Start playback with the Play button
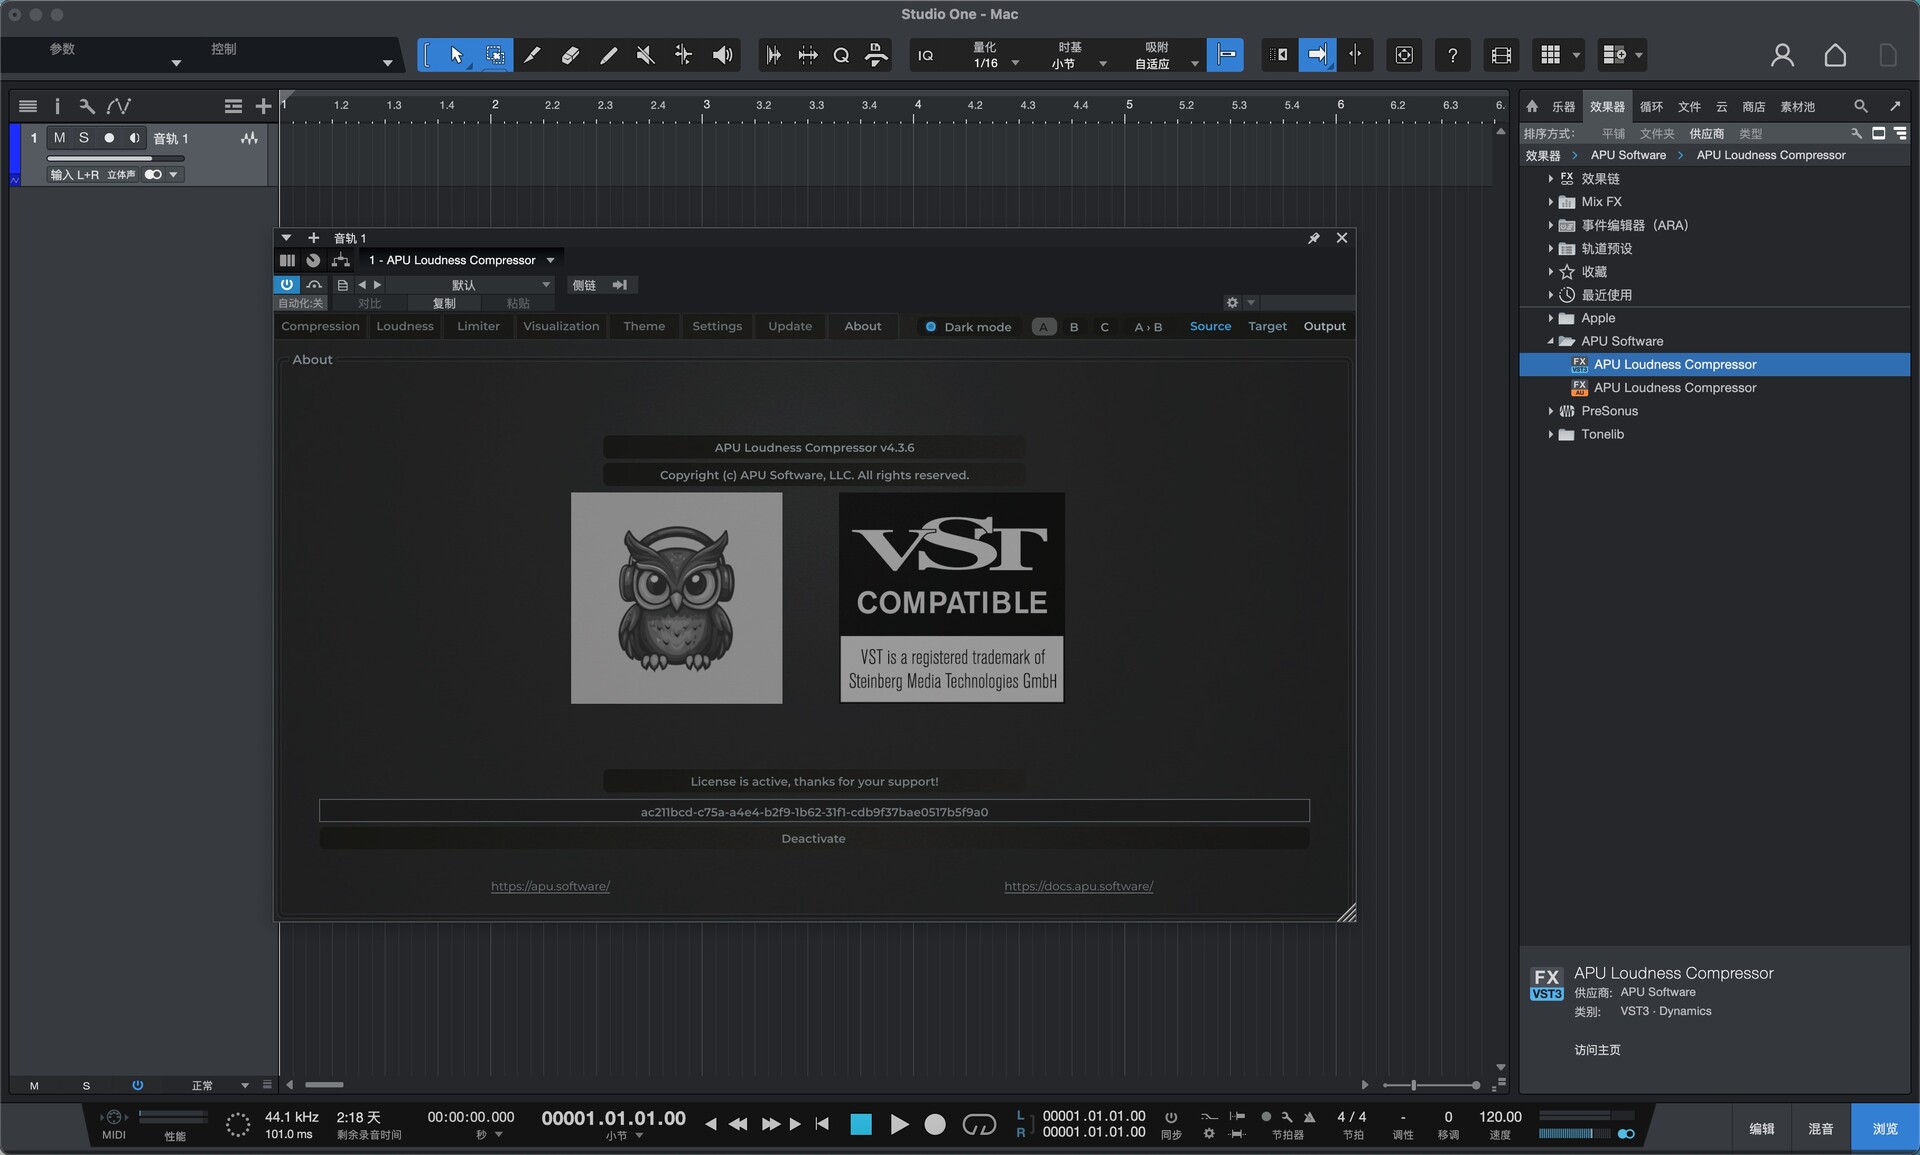1920x1155 pixels. pyautogui.click(x=899, y=1125)
